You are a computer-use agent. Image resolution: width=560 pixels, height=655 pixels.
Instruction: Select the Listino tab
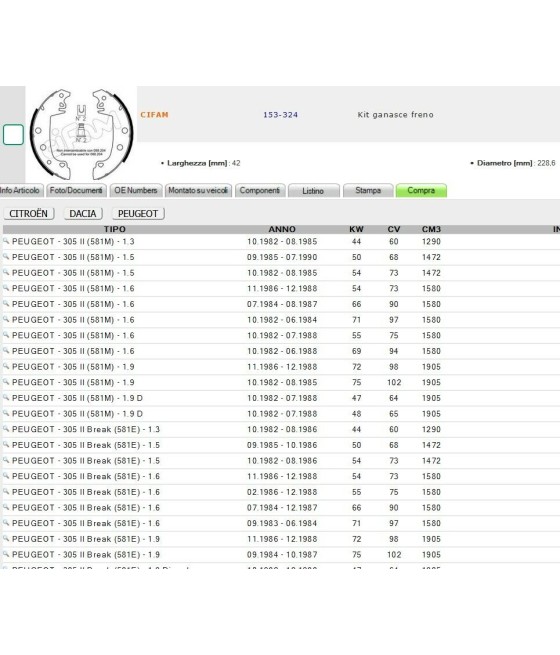313,190
